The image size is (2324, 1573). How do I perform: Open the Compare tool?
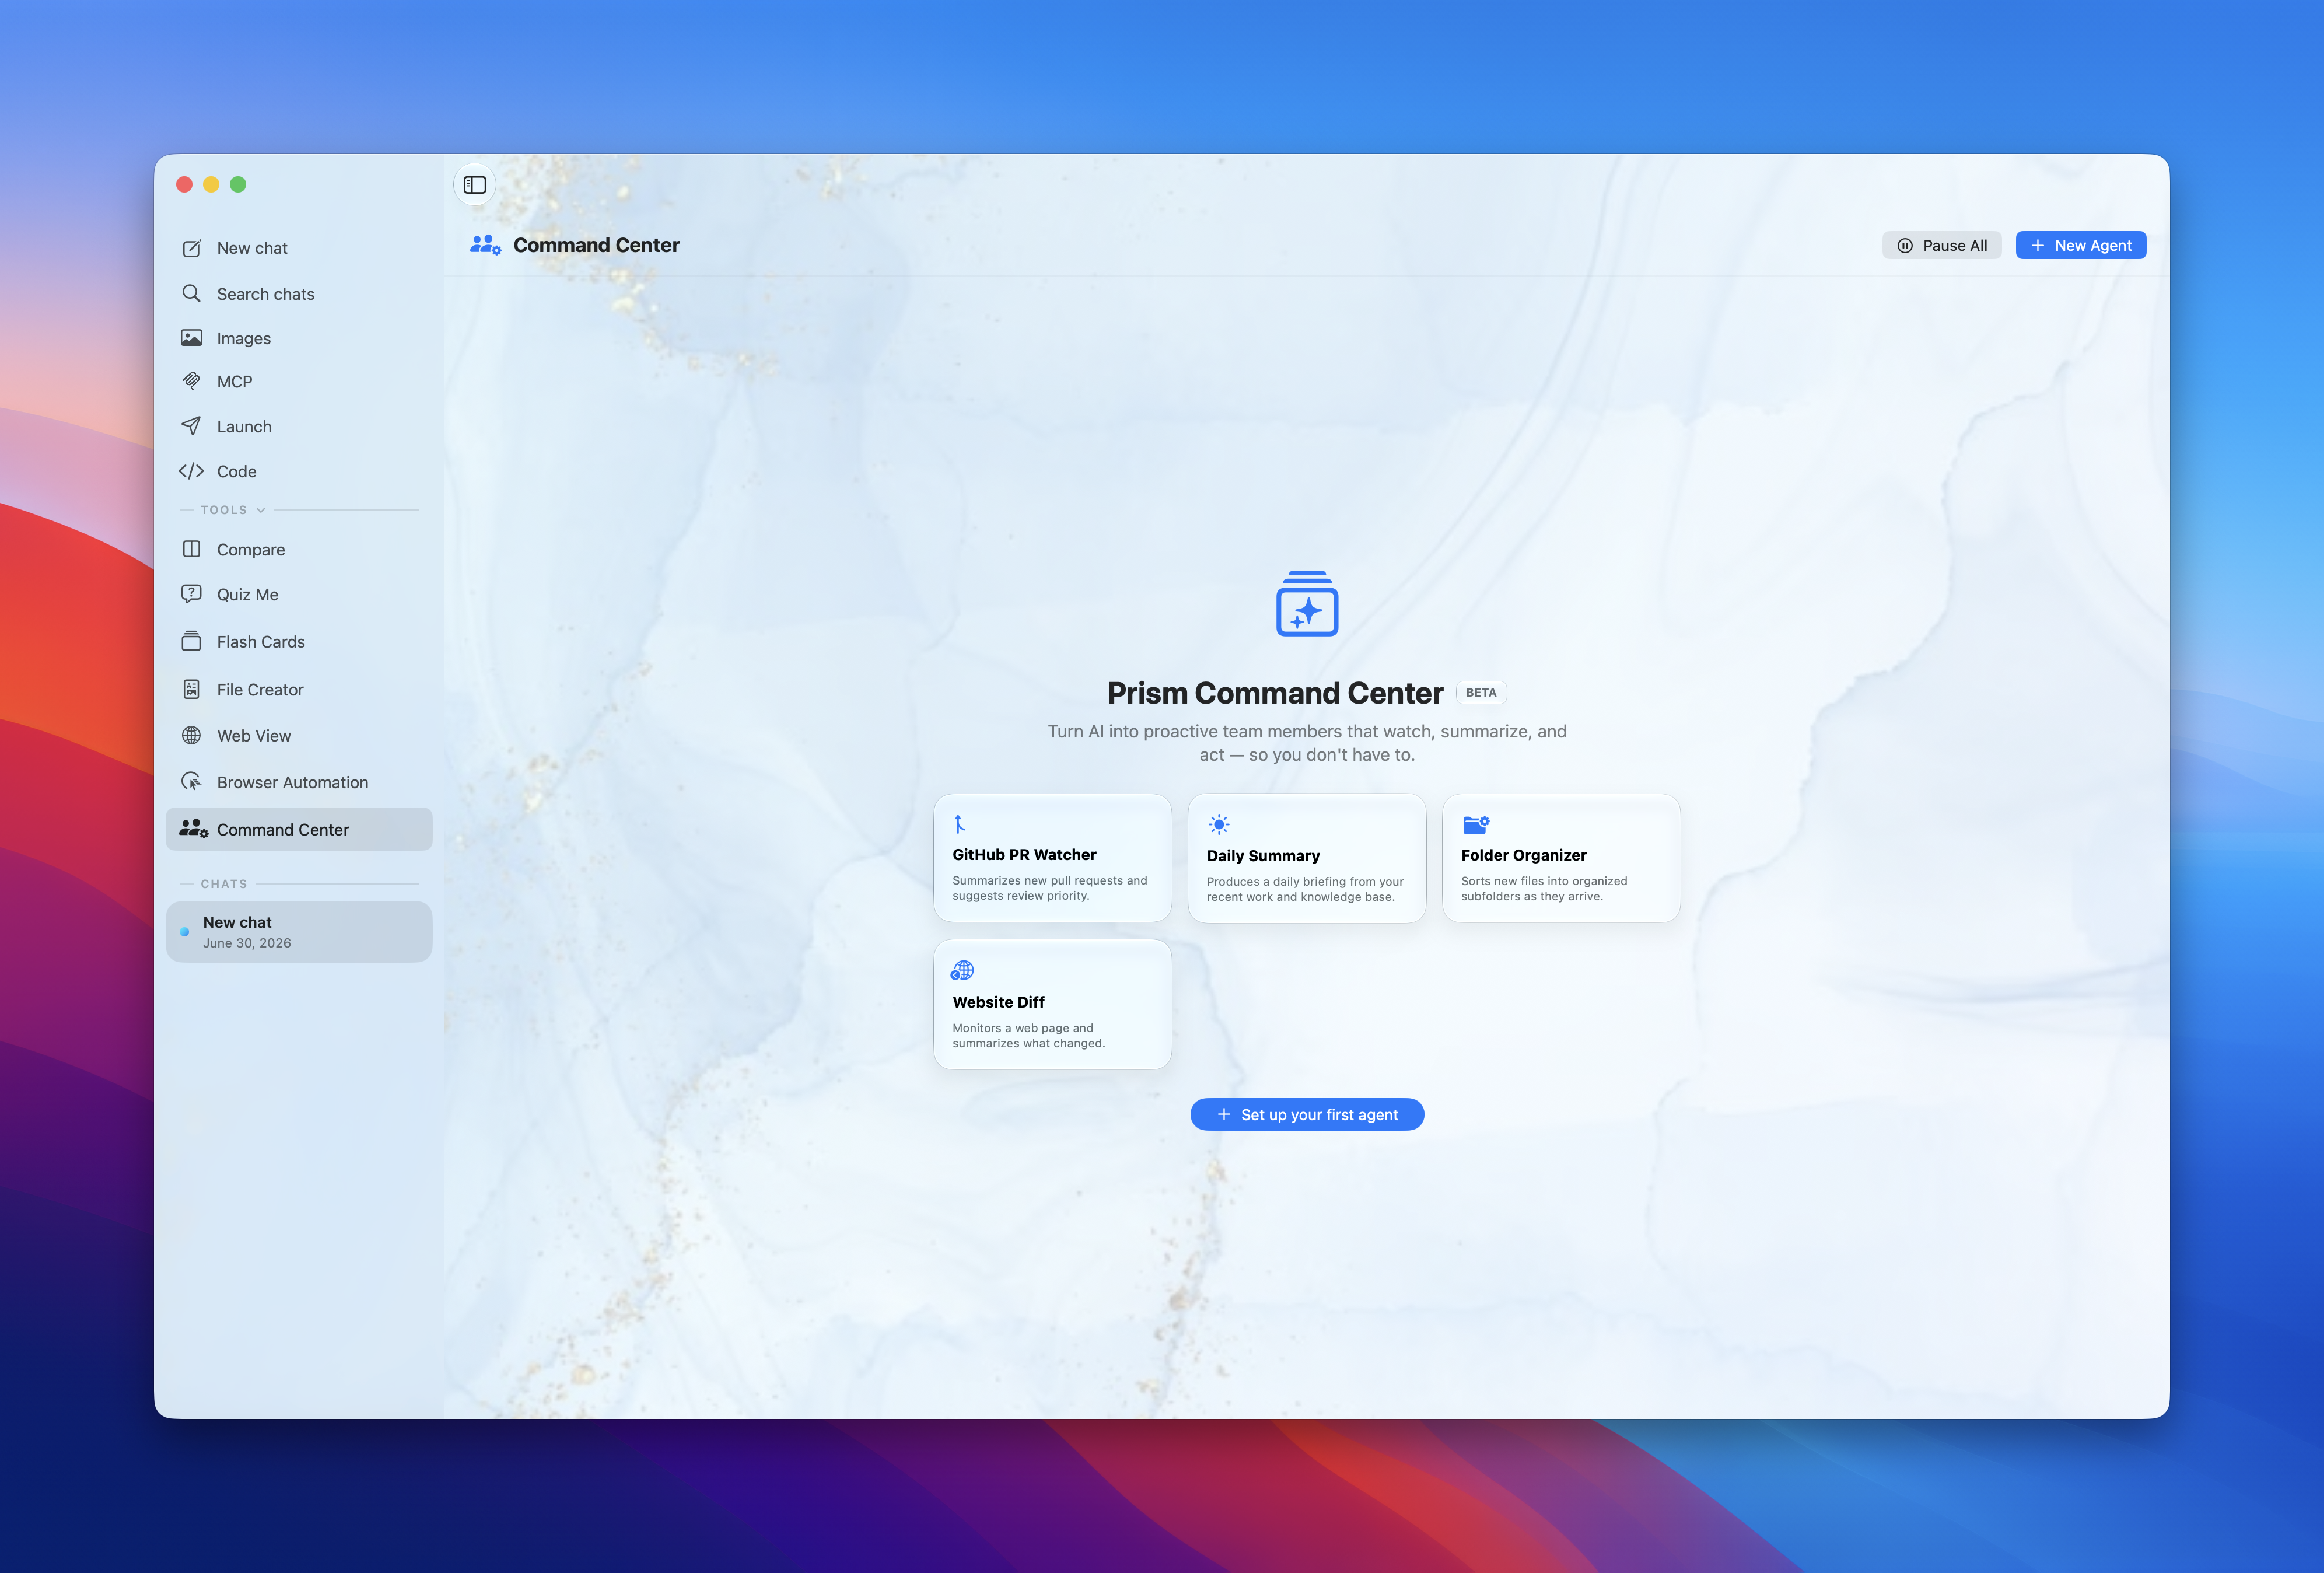[x=299, y=549]
